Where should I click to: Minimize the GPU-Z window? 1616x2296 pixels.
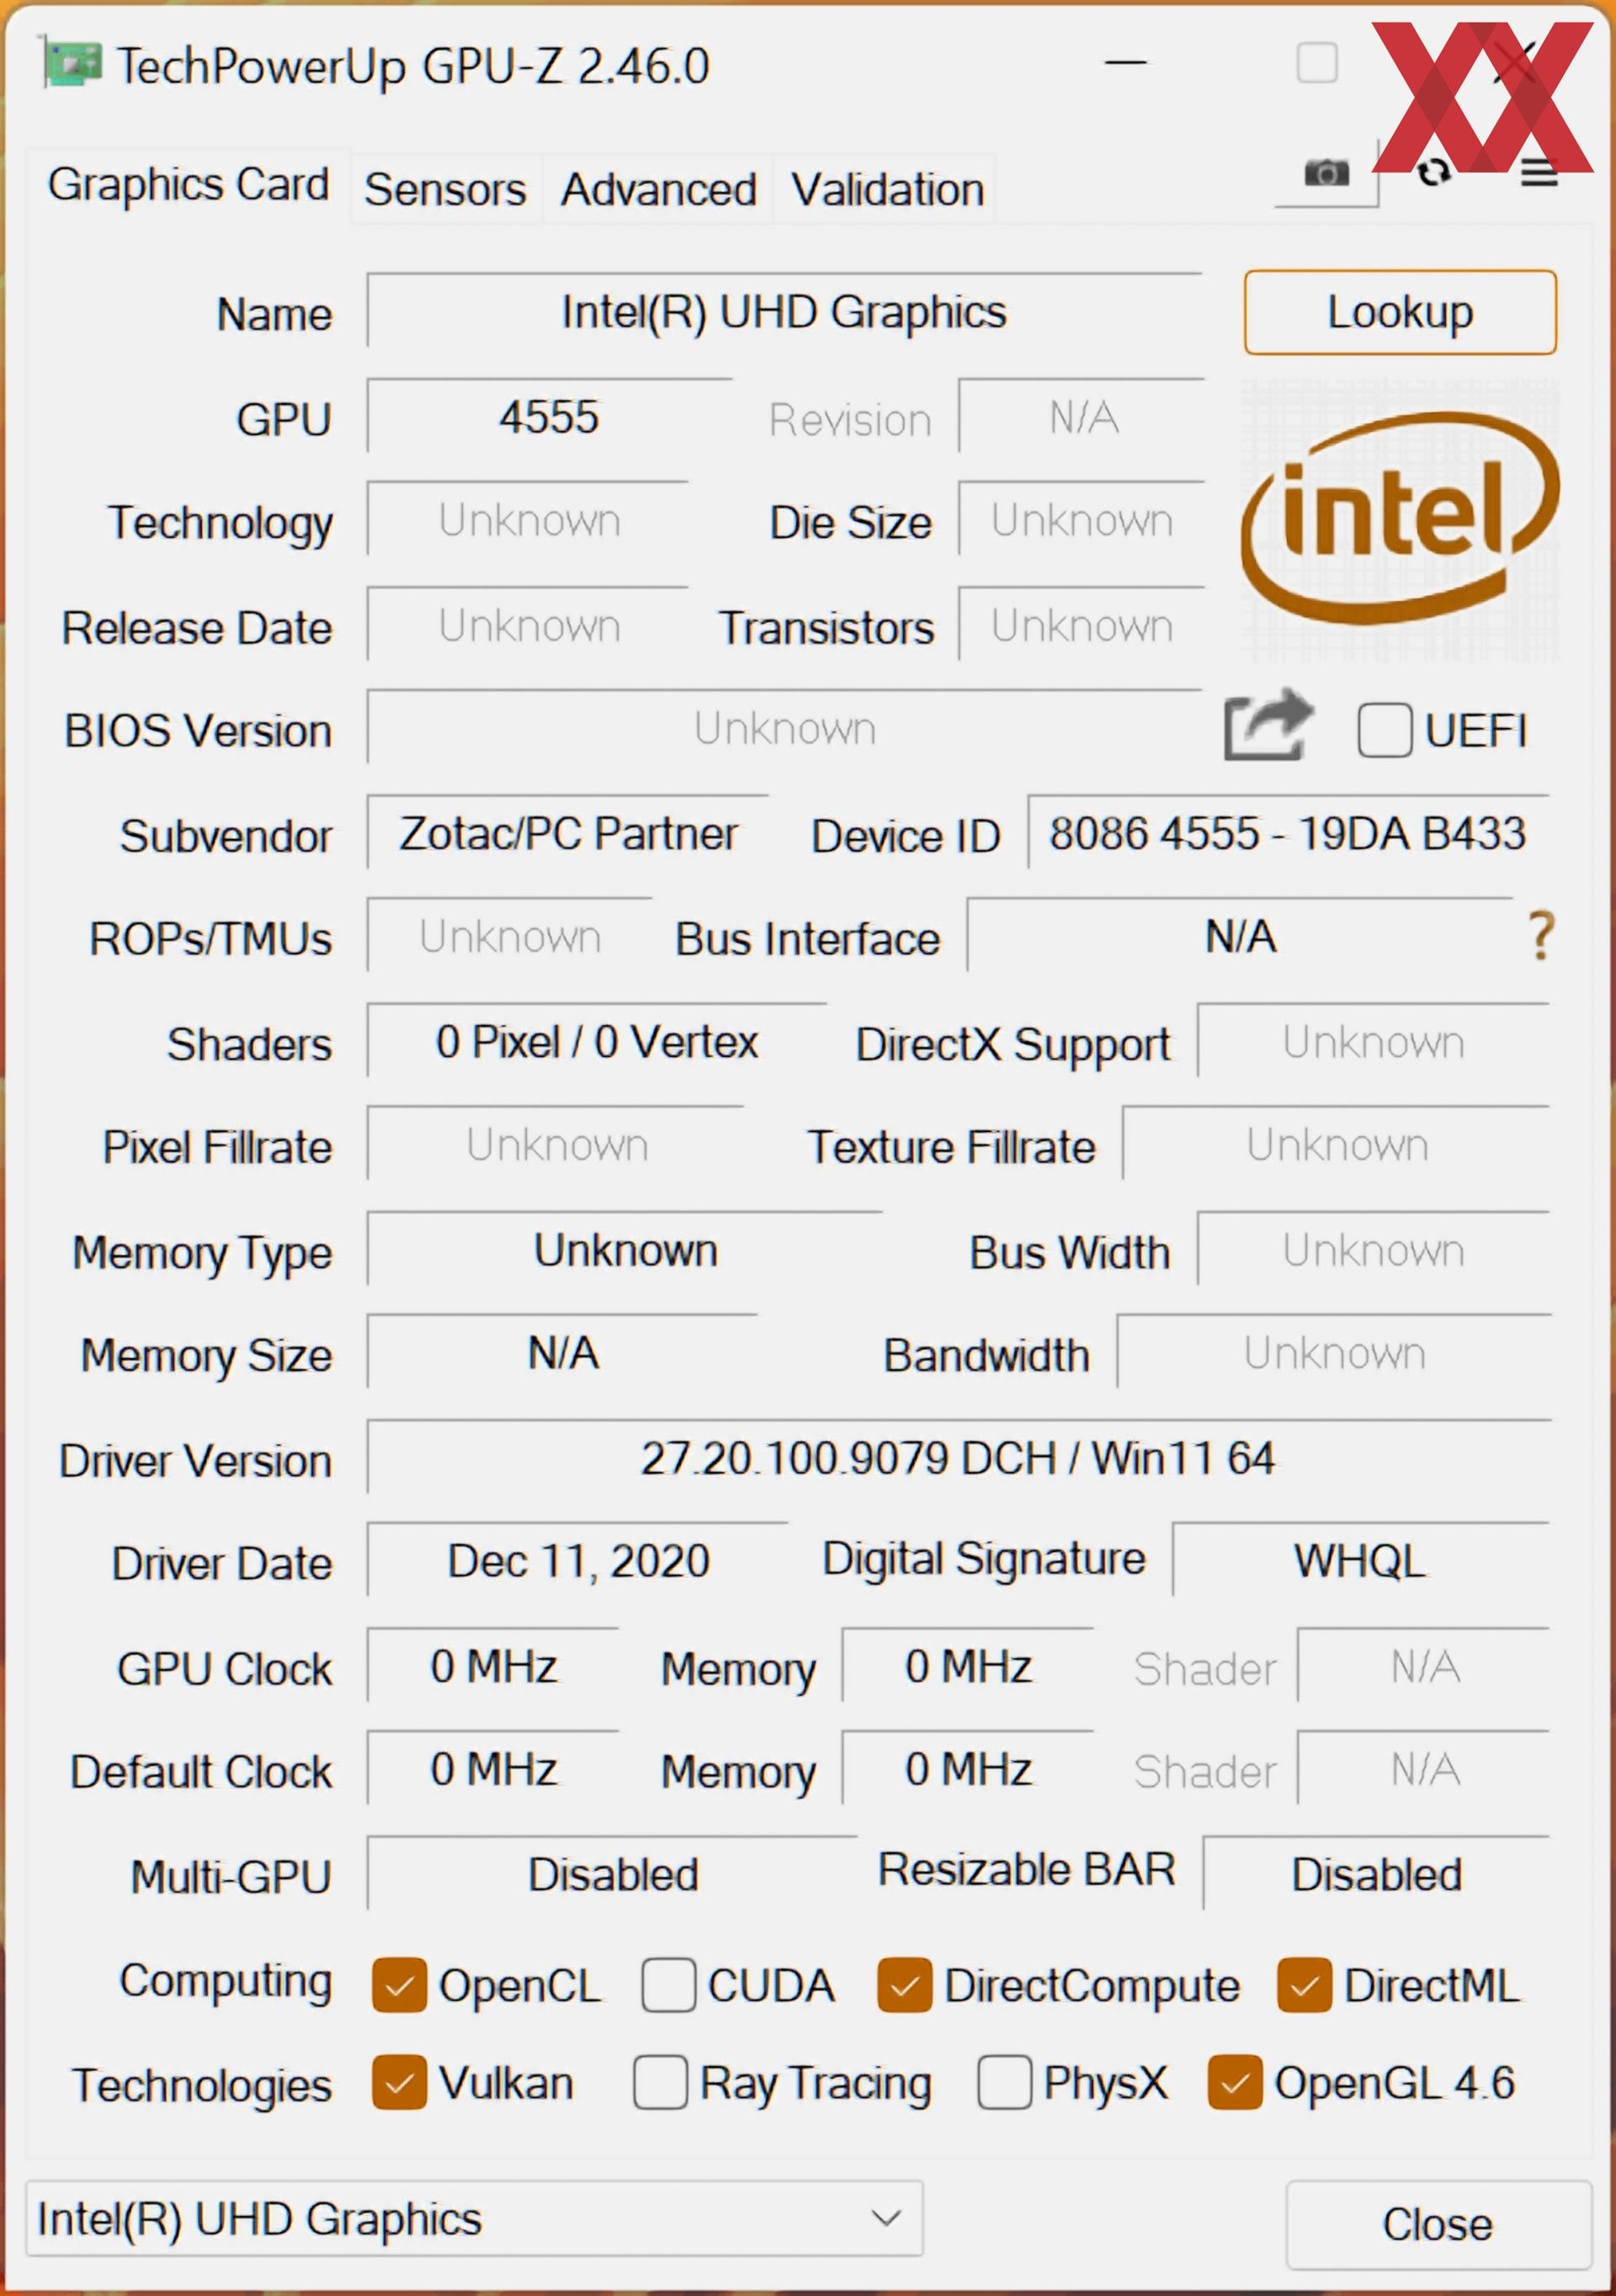(1125, 63)
